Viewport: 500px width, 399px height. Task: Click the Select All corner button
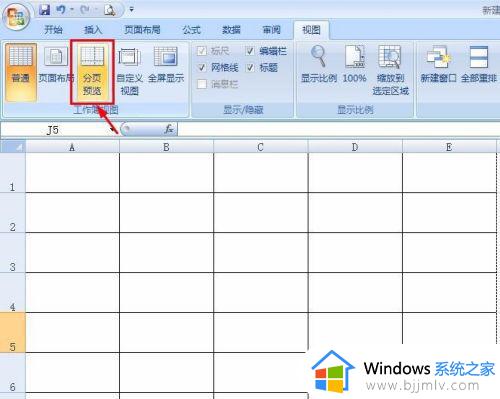tap(13, 147)
